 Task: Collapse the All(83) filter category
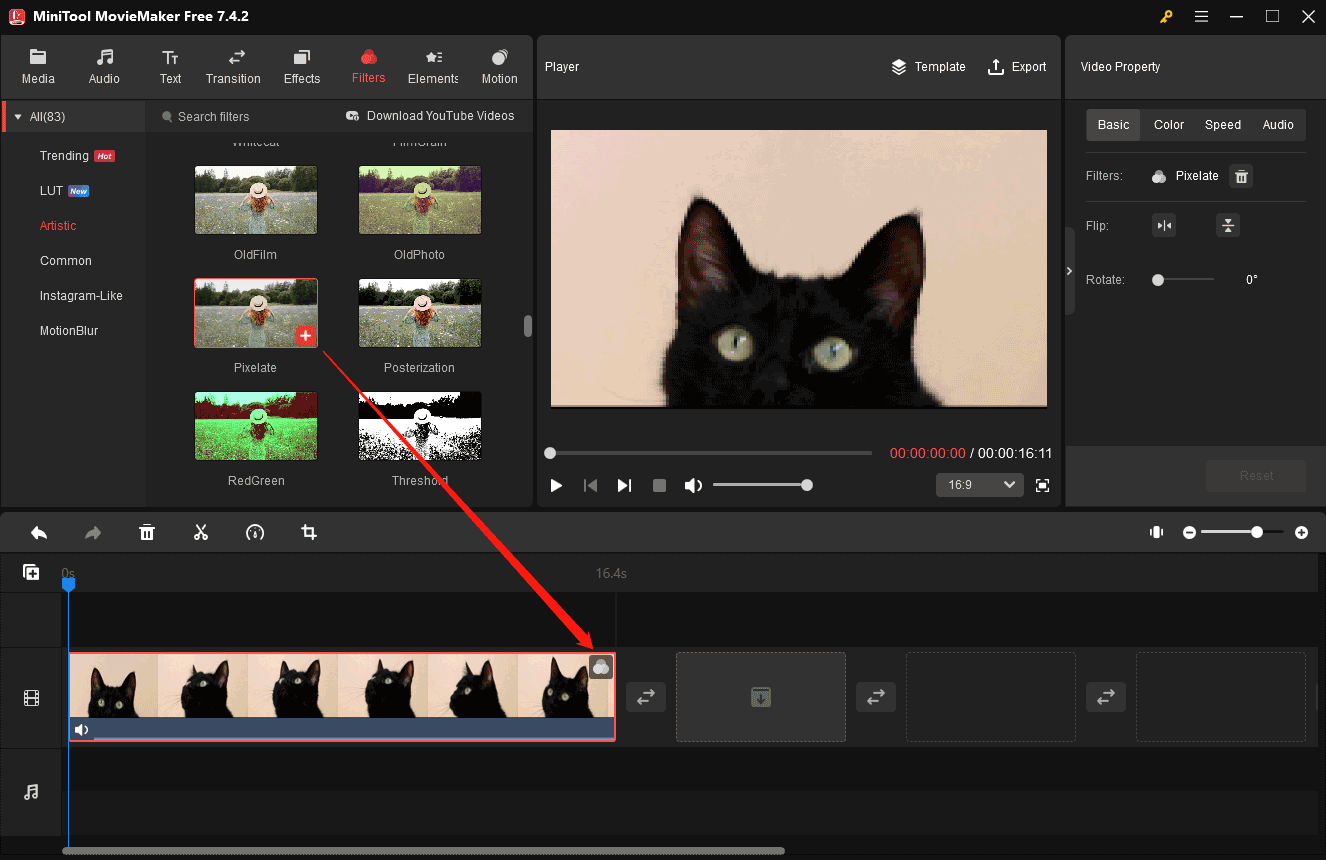coord(18,117)
